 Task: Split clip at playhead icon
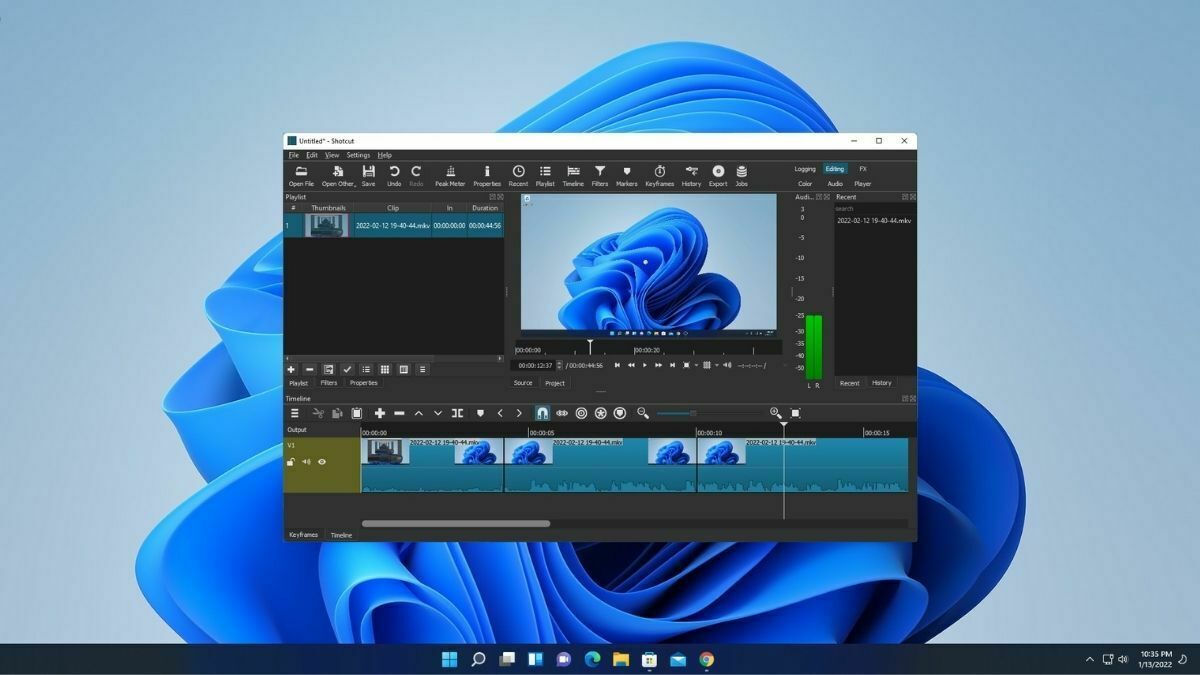[457, 413]
